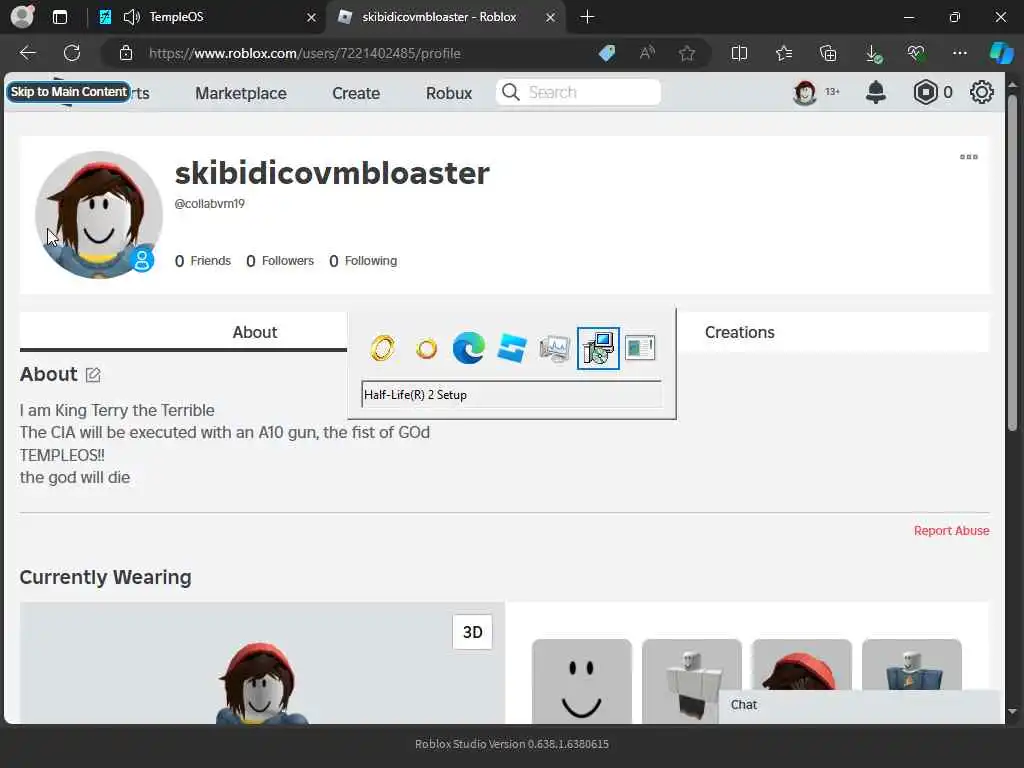The image size is (1024, 768).
Task: Click the skibidicovmbloaster display name
Action: coord(332,173)
